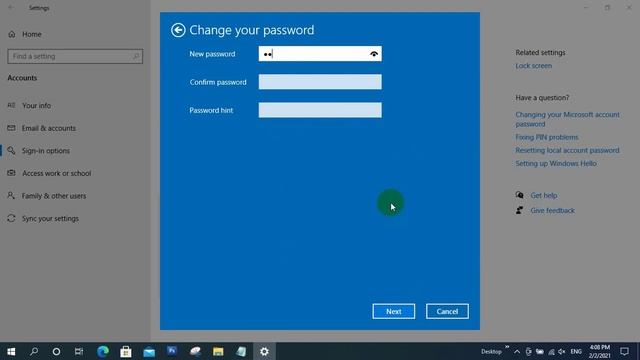Click the Settings gear on taskbar
Viewport: 640px width, 360px height.
[264, 351]
